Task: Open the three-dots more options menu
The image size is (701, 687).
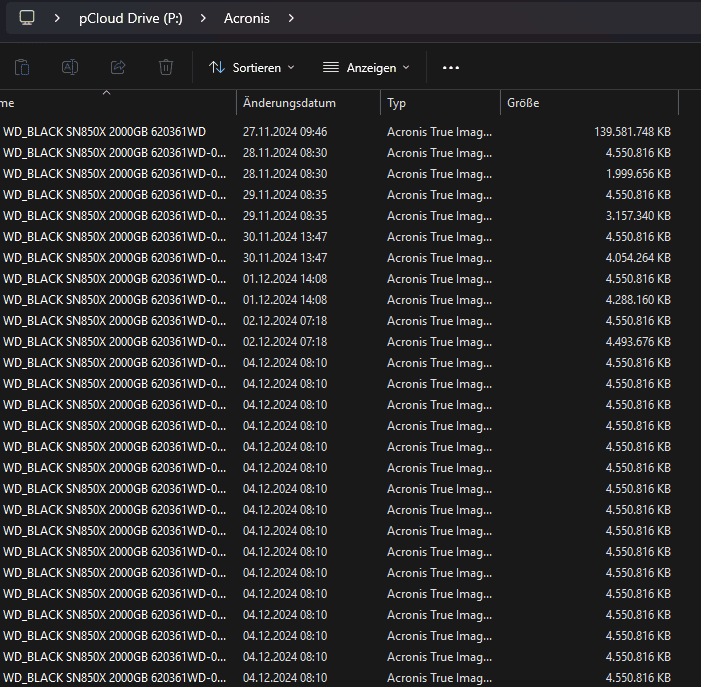Action: [x=451, y=67]
